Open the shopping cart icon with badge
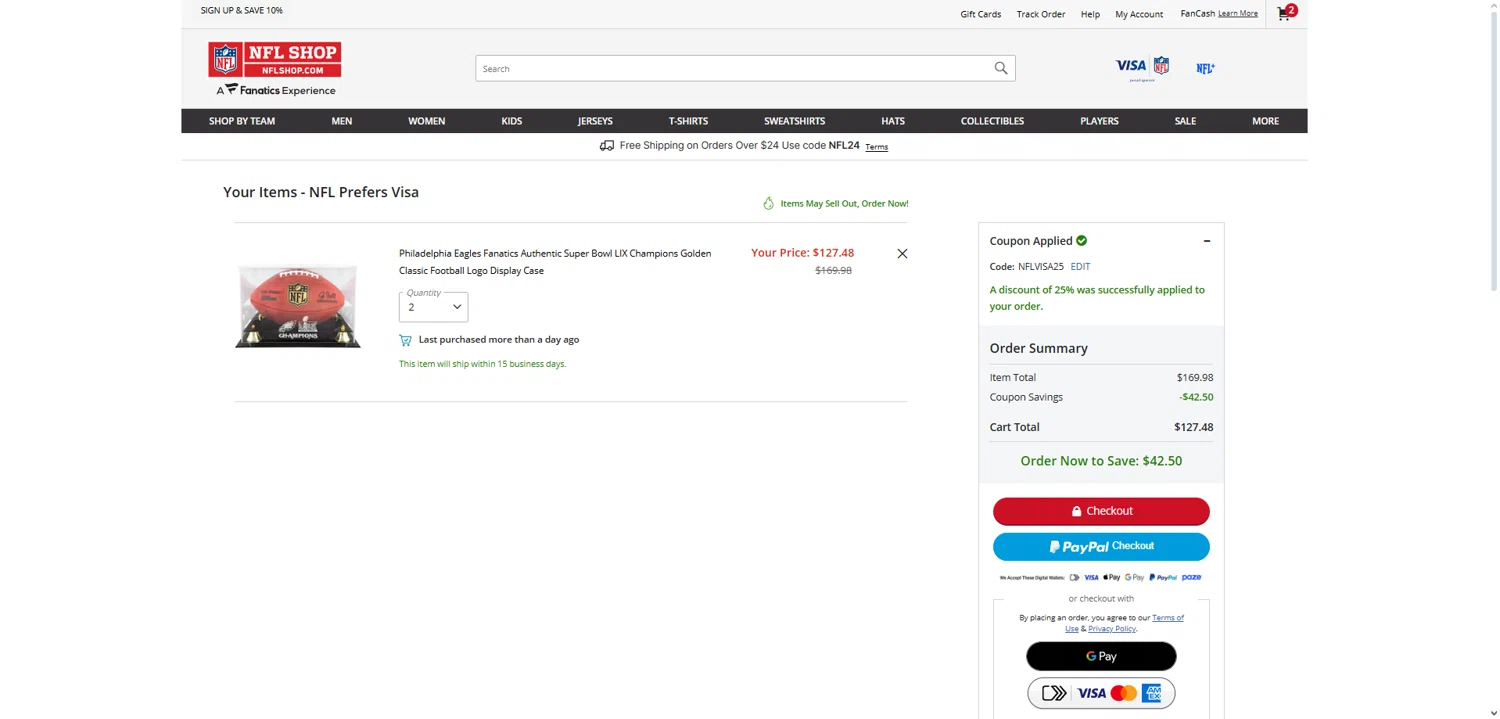Screen dimensions: 1500x719 pos(1286,13)
